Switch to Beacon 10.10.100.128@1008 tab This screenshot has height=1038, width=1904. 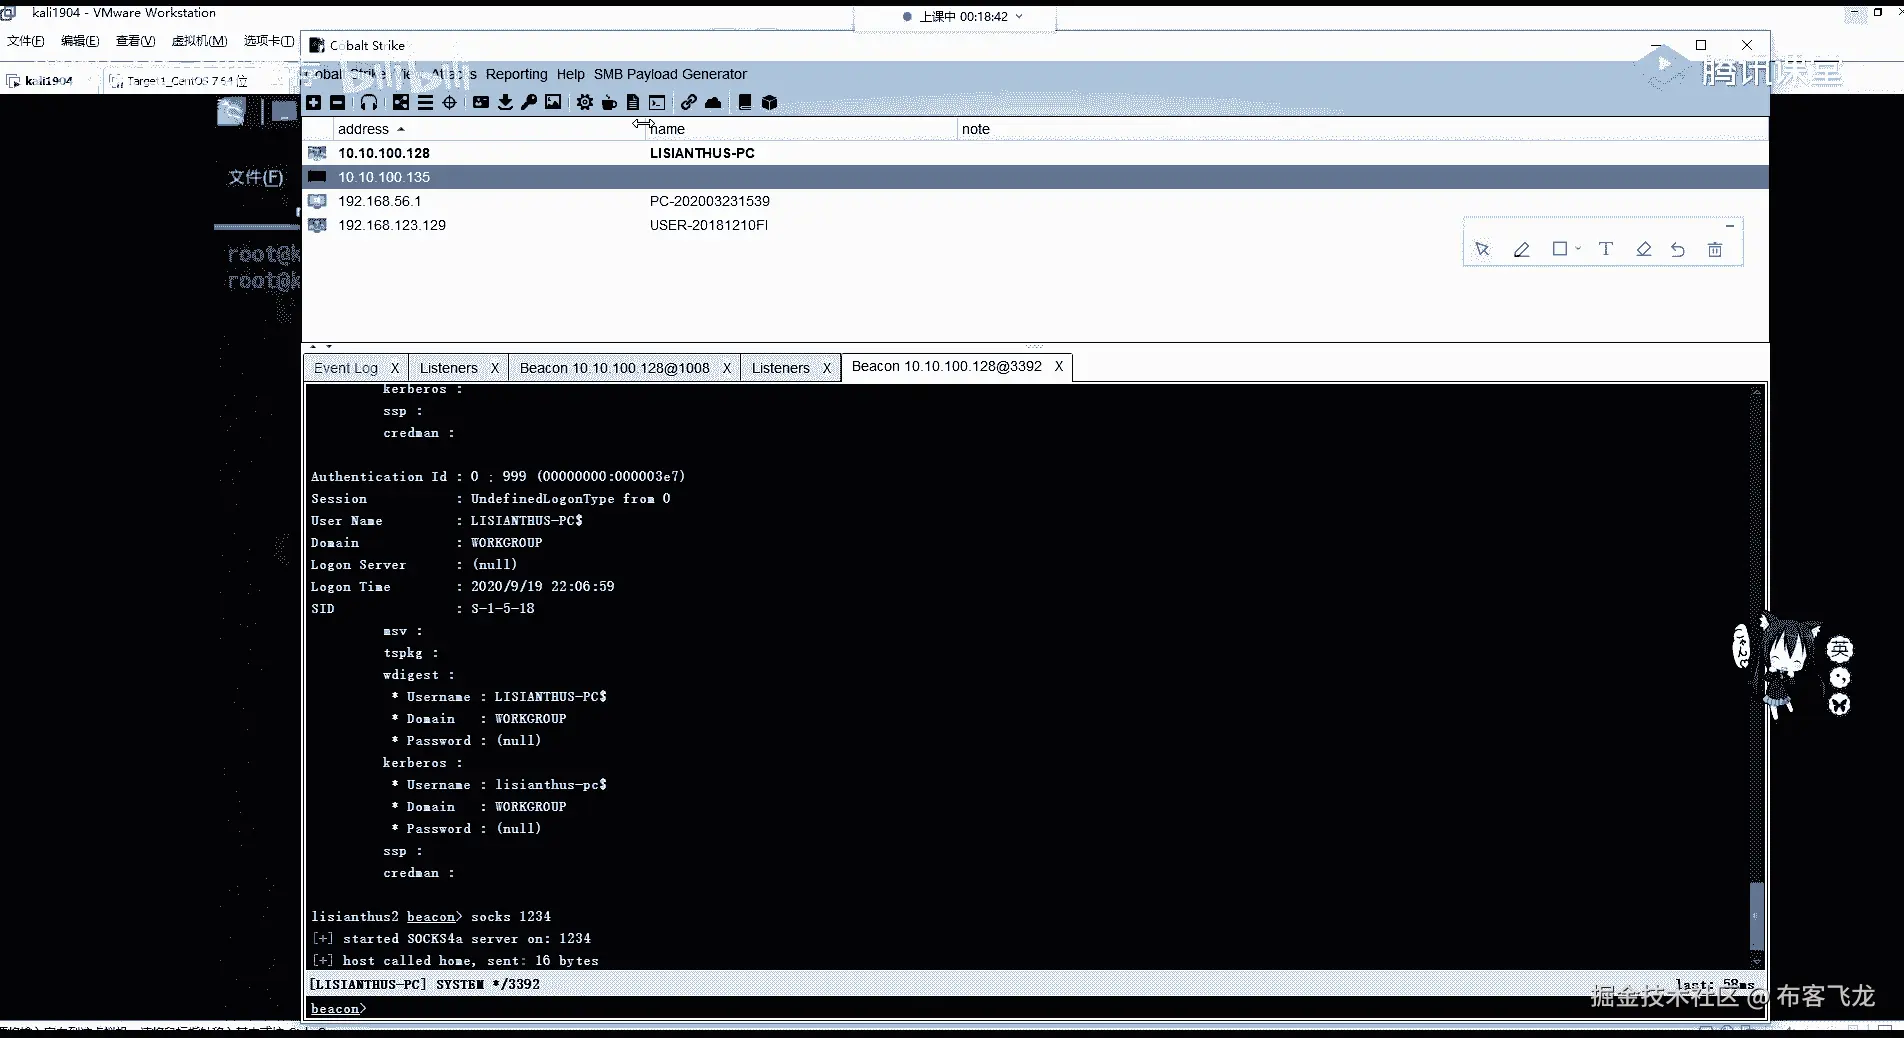(615, 368)
